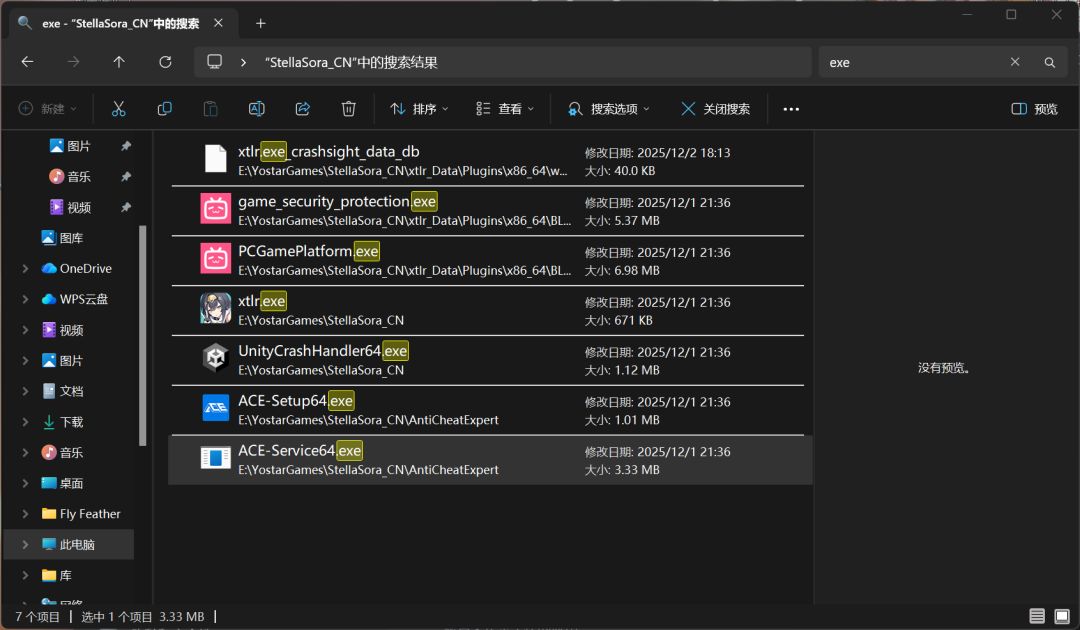
Task: Click 关闭搜索 close search button
Action: pos(716,109)
